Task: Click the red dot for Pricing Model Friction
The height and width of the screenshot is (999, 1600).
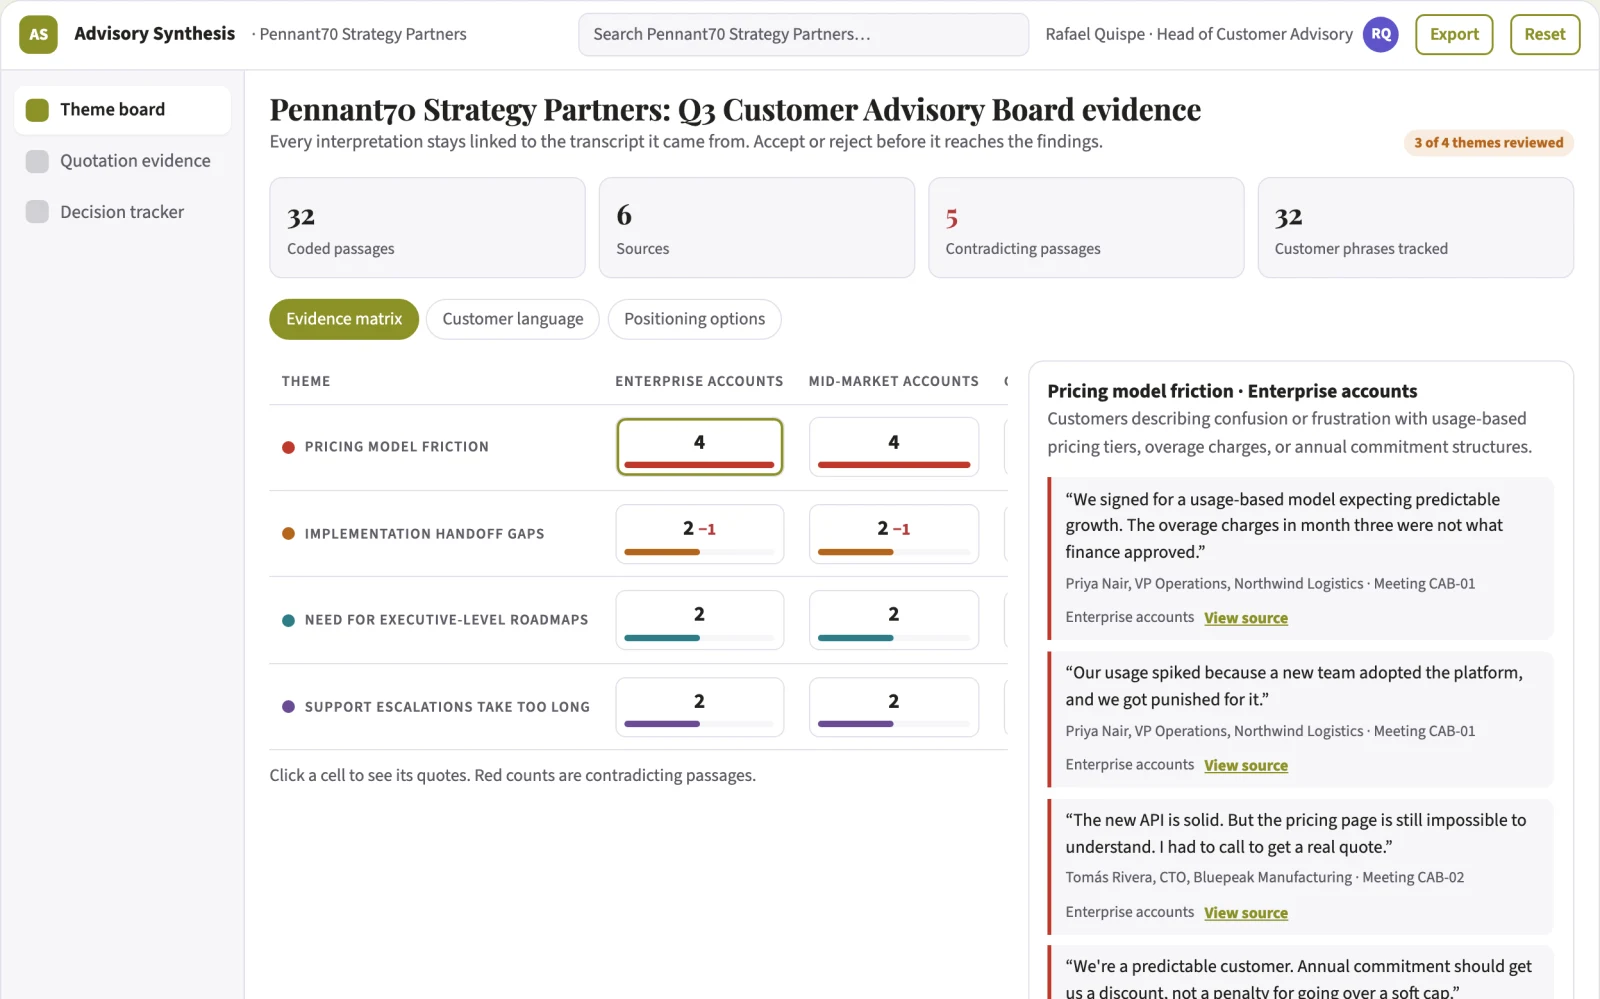Action: coord(288,447)
